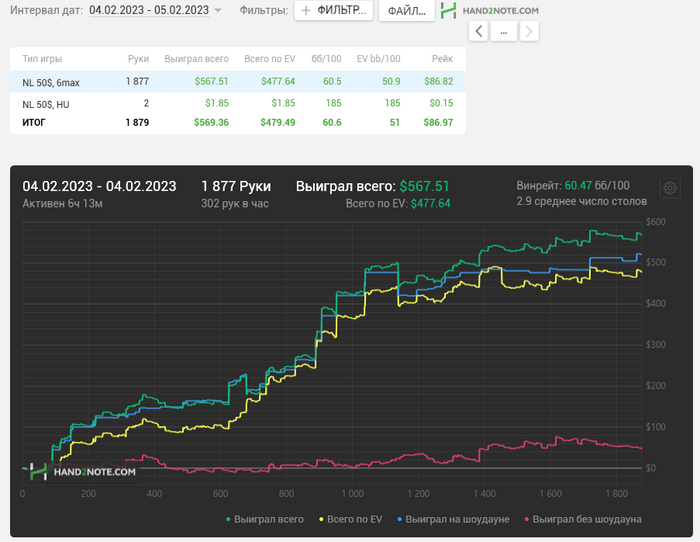Click the Активен 6ч 13м text

pyautogui.click(x=62, y=204)
